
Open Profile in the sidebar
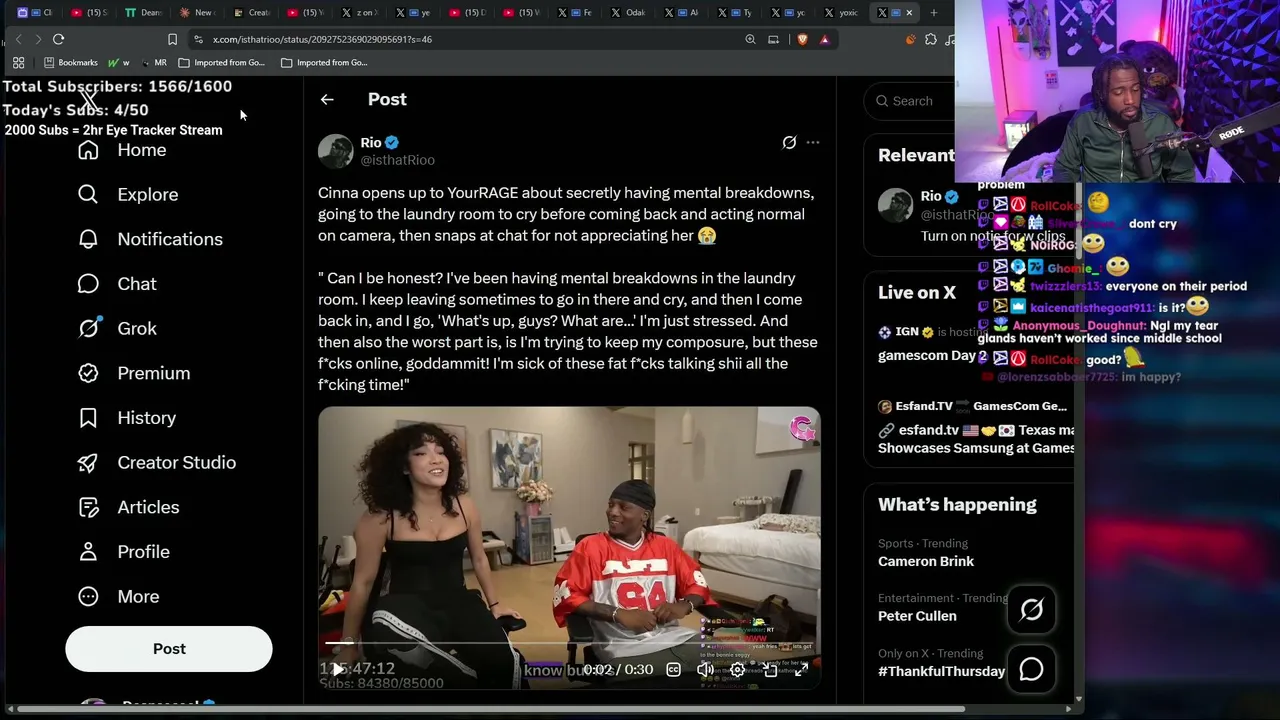click(123, 552)
